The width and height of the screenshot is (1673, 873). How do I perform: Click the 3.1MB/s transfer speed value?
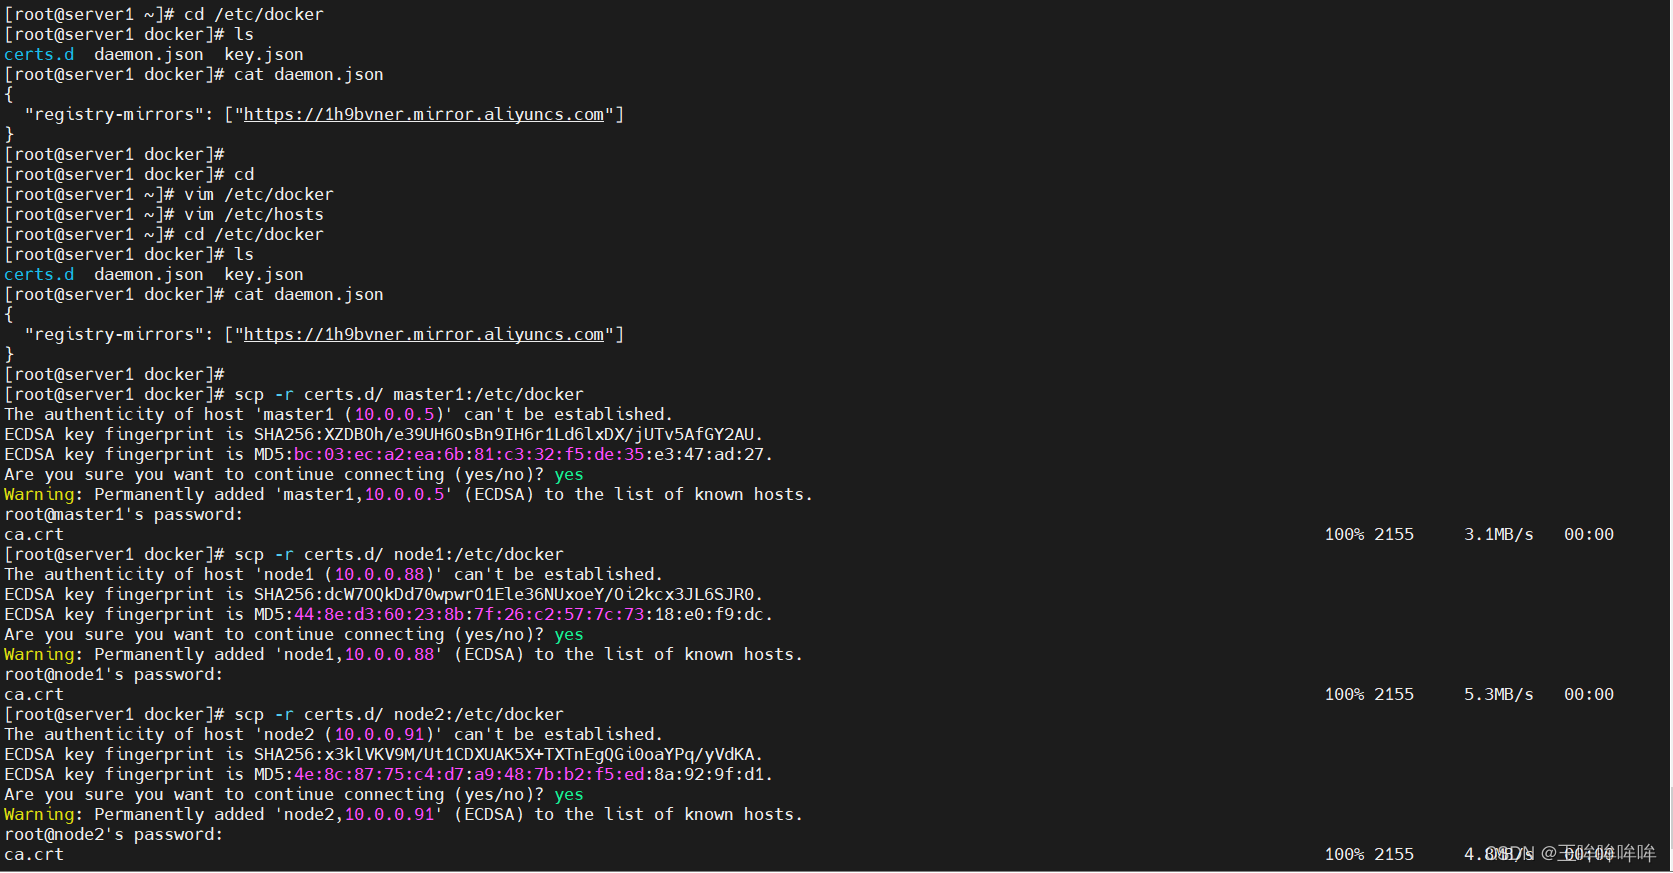pyautogui.click(x=1499, y=535)
